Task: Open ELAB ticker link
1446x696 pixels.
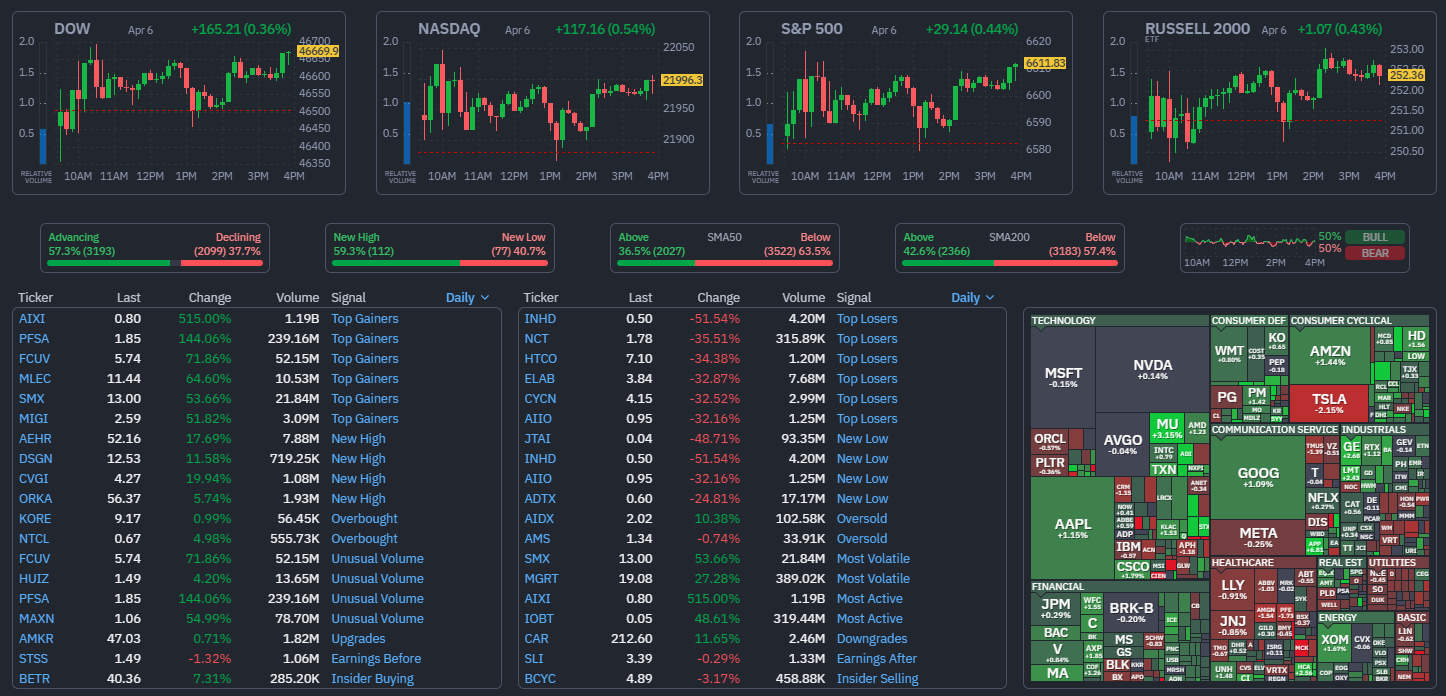Action: tap(540, 378)
